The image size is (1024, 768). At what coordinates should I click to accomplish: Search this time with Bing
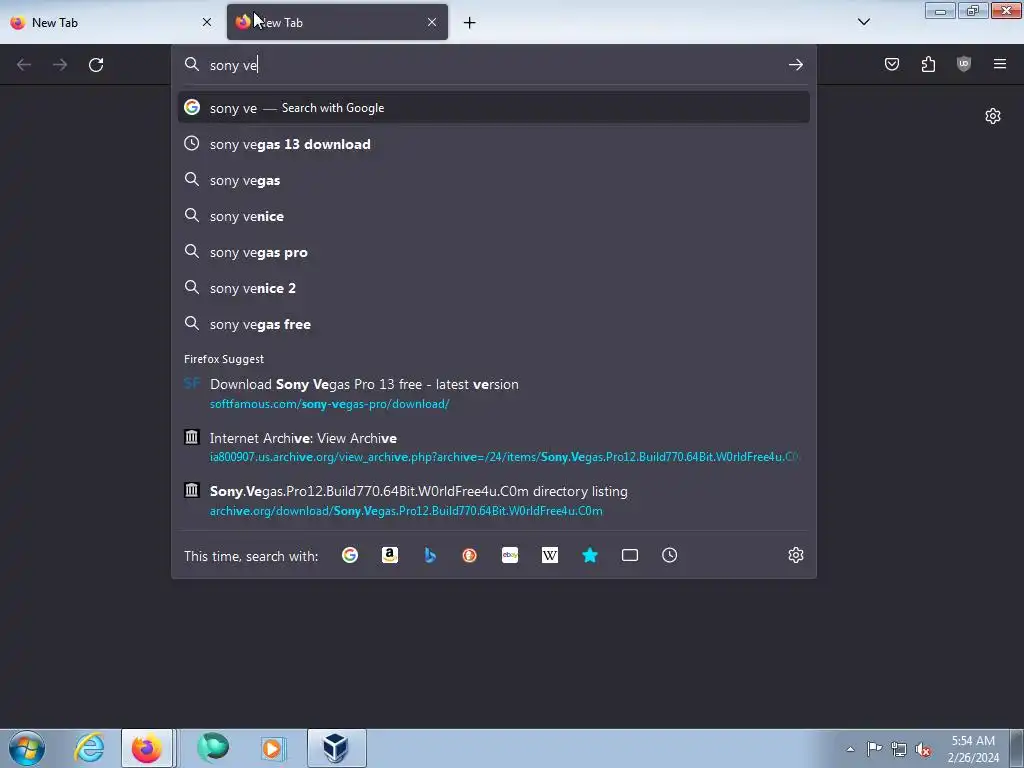click(430, 555)
